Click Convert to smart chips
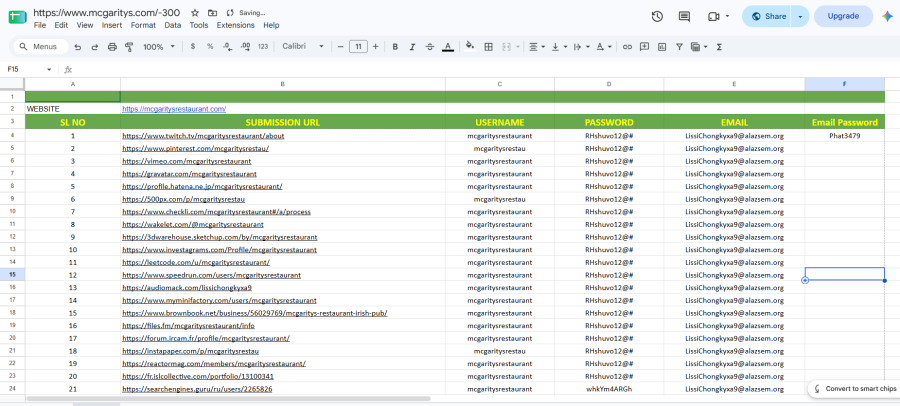This screenshot has height=406, width=900. tap(854, 389)
